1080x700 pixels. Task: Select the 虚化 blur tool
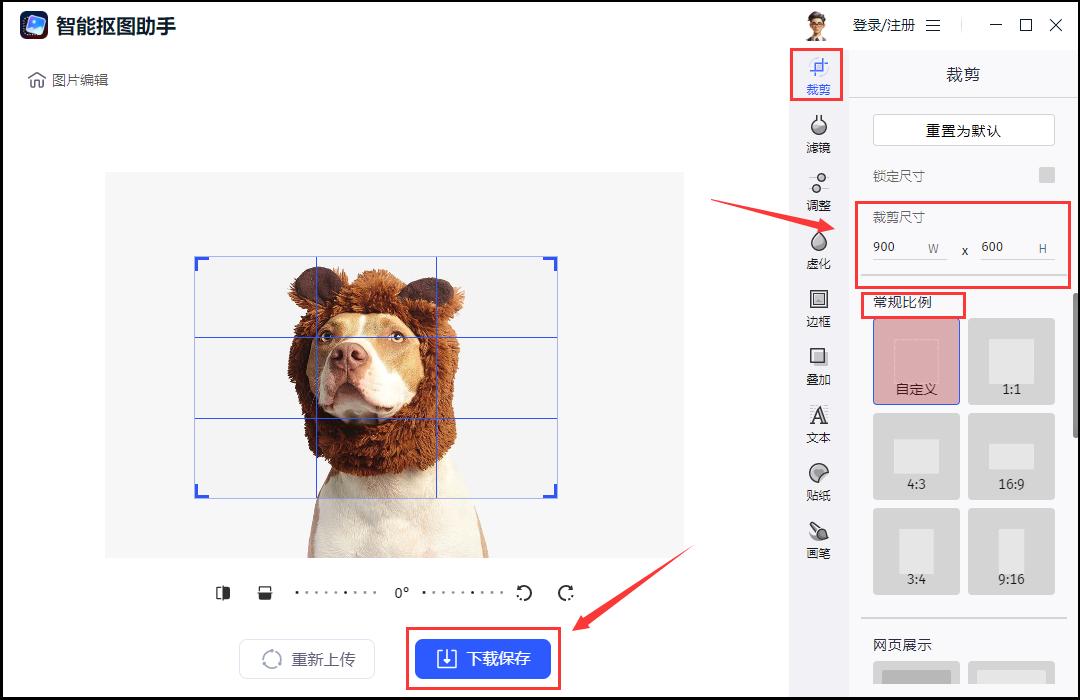[x=818, y=248]
